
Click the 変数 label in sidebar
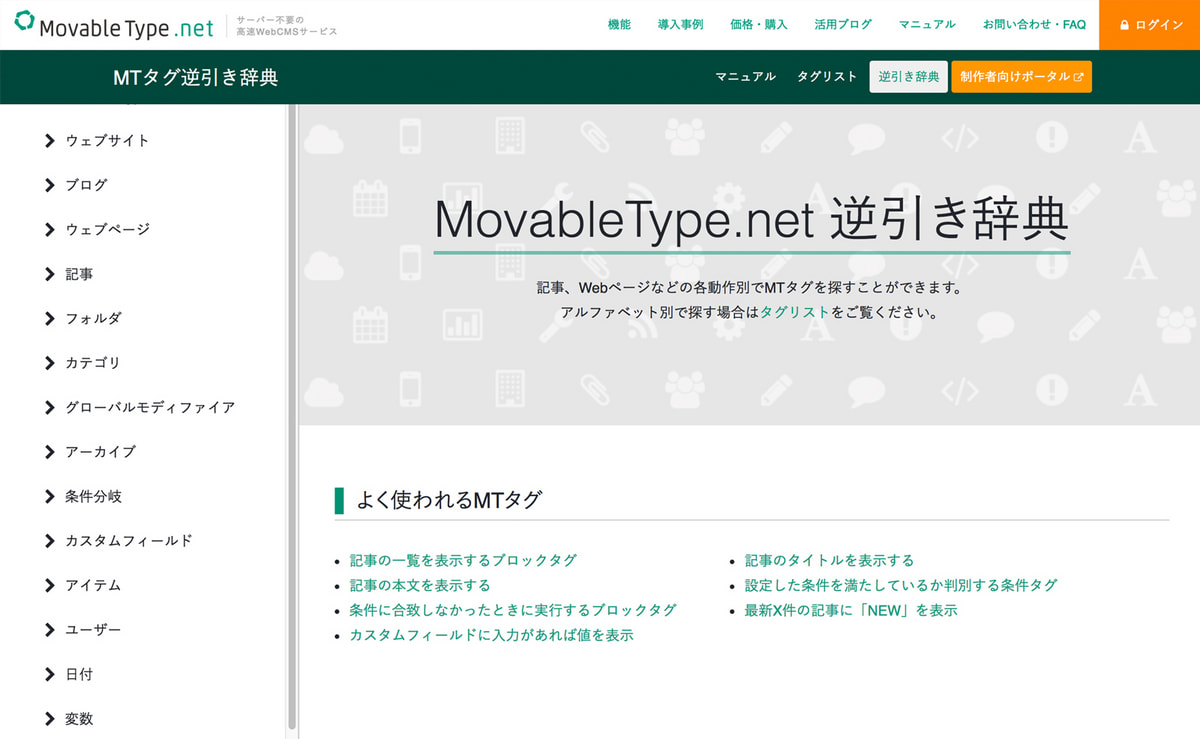(79, 719)
